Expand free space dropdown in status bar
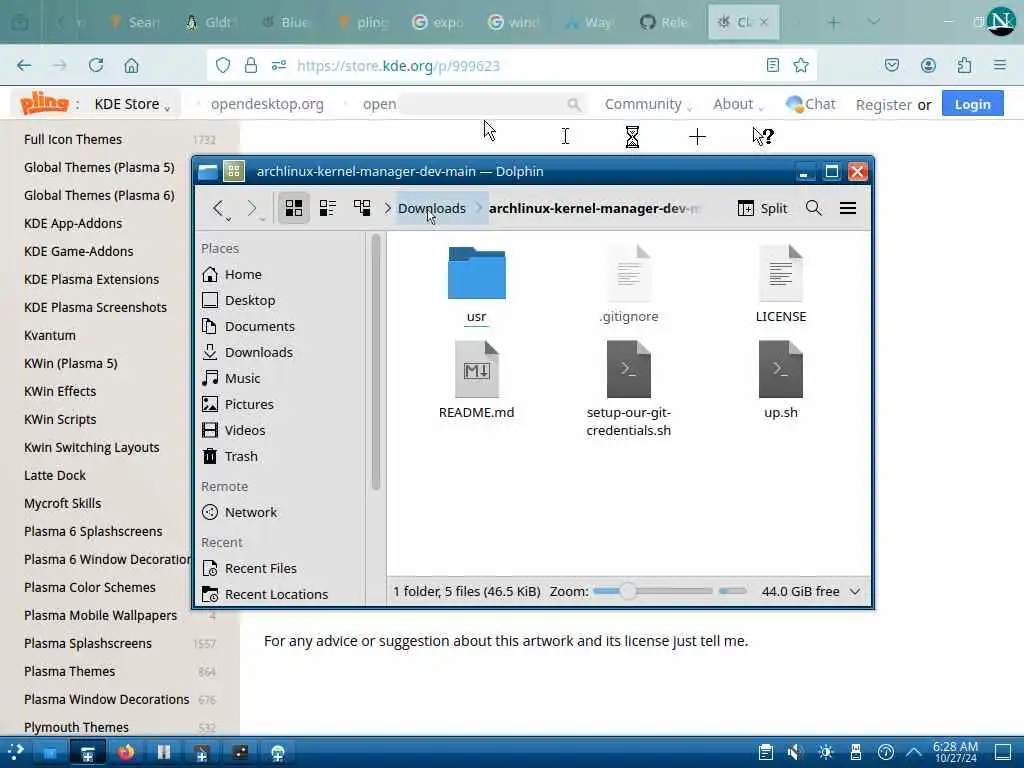Viewport: 1024px width, 768px height. [x=855, y=592]
